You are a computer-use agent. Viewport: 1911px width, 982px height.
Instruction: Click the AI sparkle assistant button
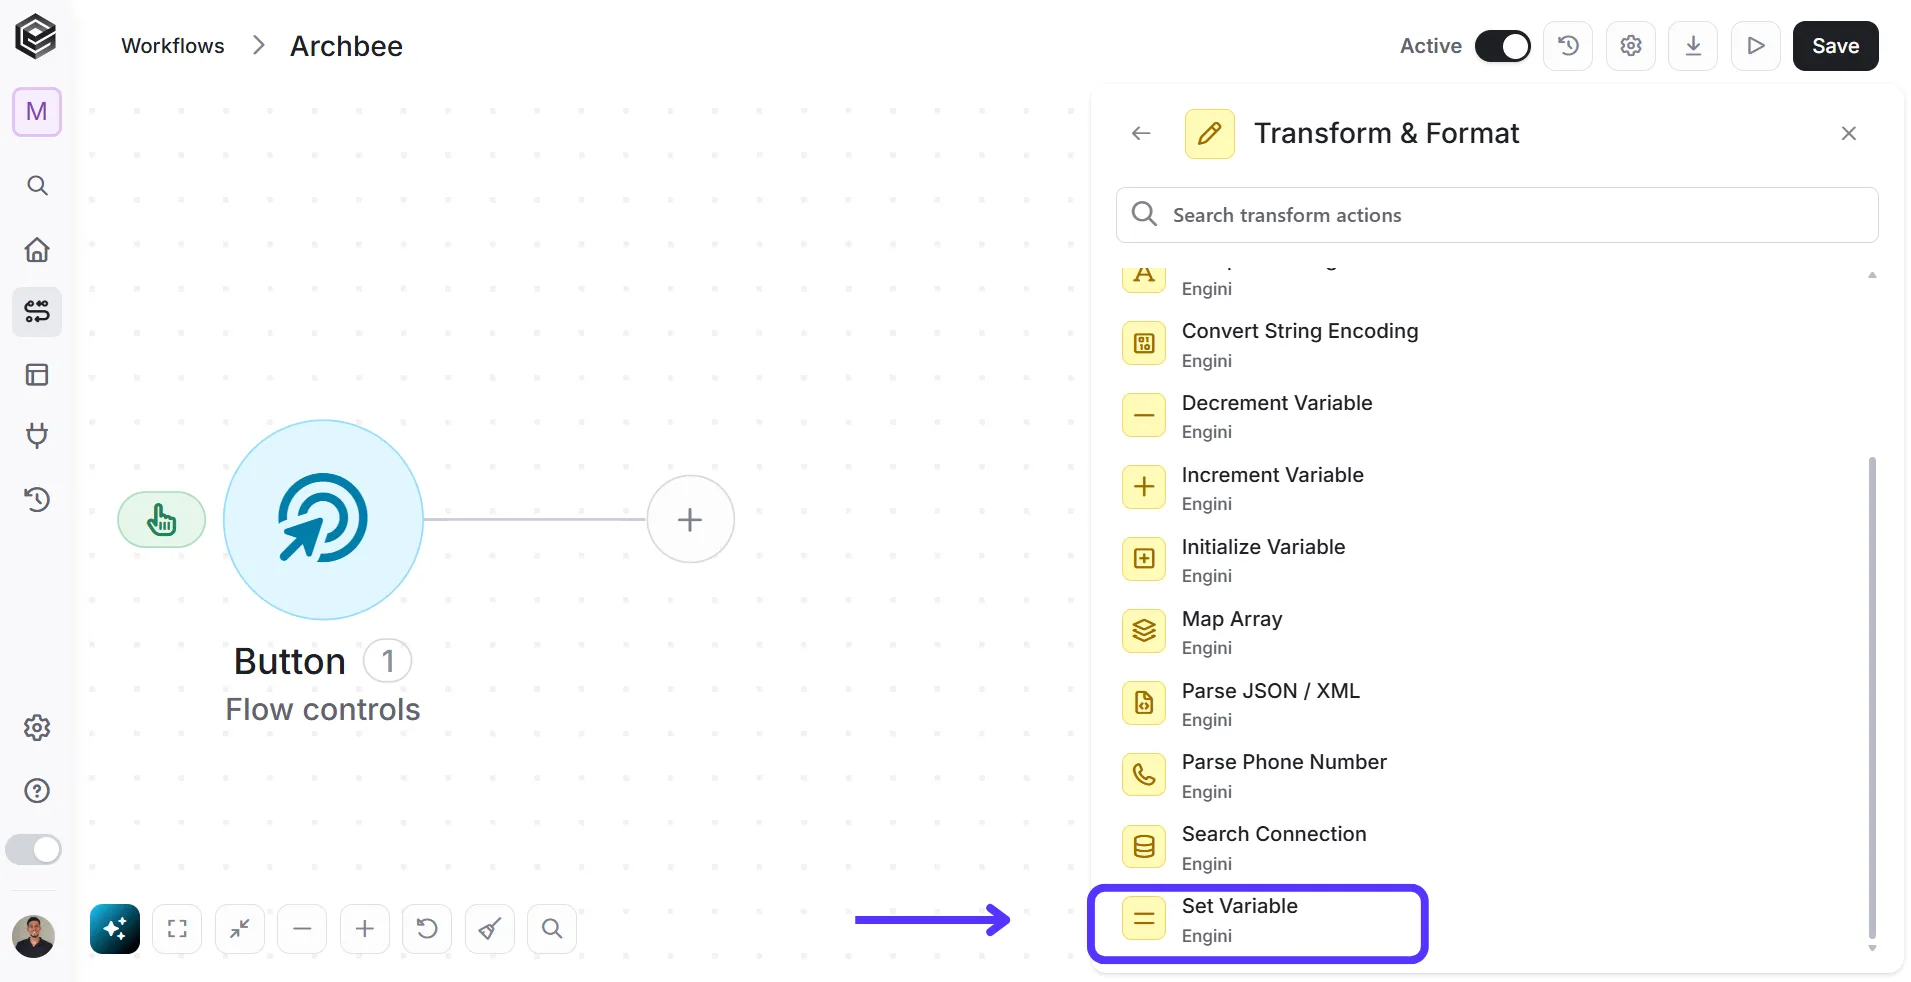pos(115,929)
